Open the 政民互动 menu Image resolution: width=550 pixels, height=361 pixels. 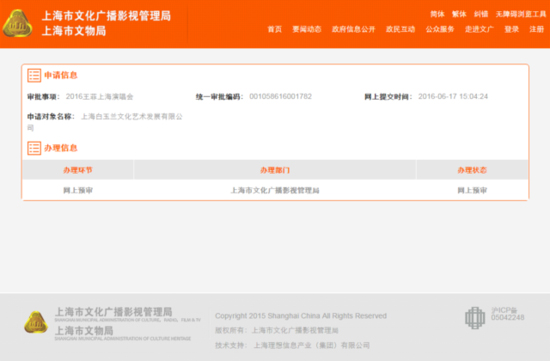coord(401,29)
